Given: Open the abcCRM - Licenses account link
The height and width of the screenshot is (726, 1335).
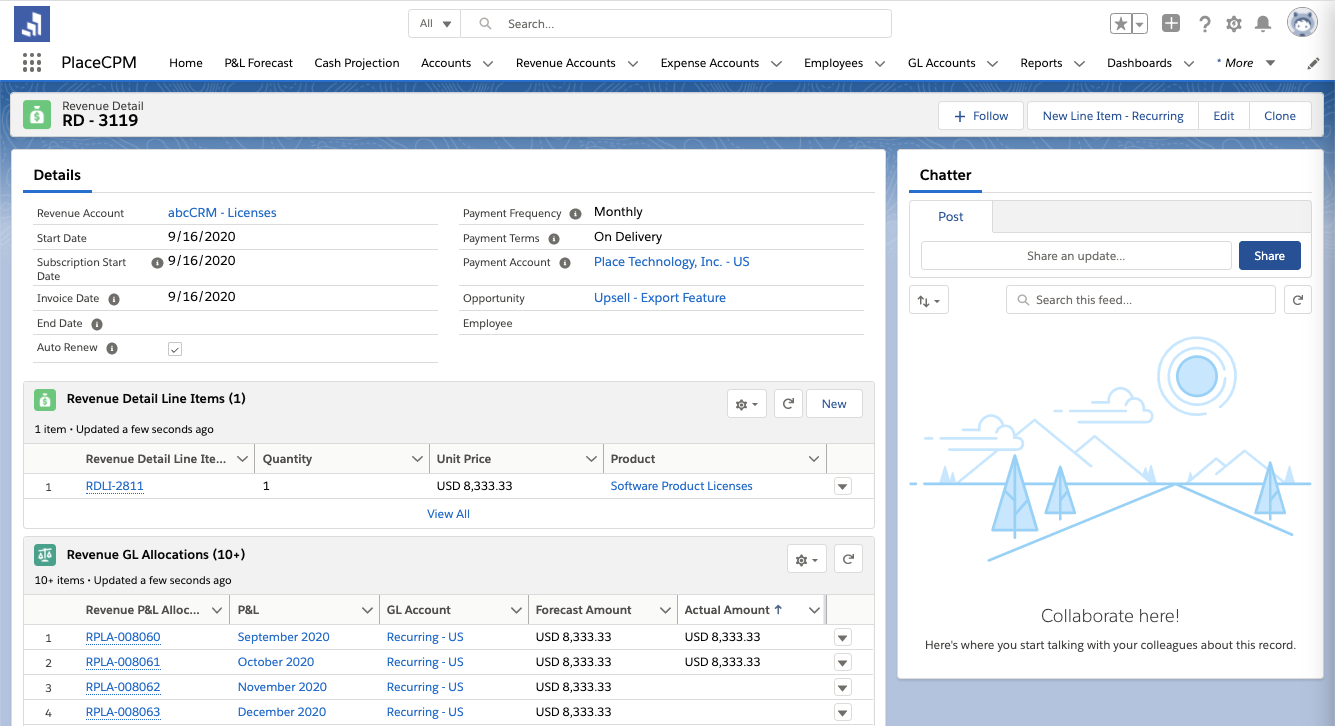Looking at the screenshot, I should tap(222, 213).
